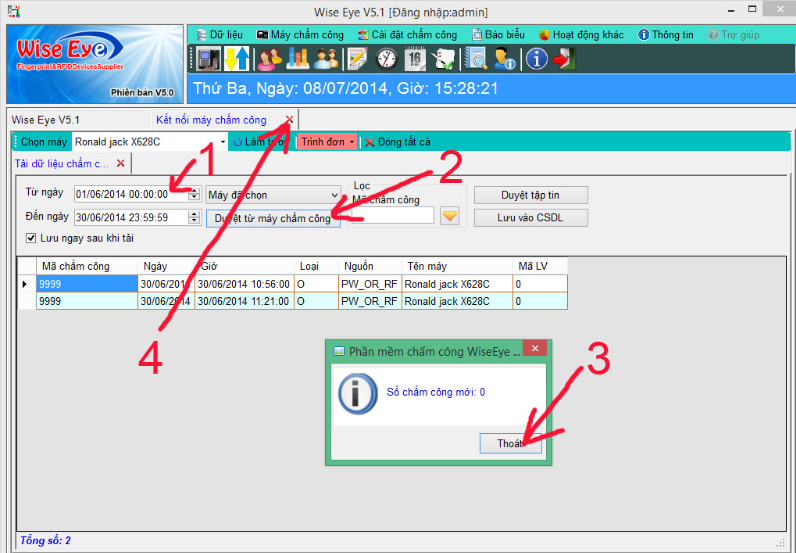Click the 'Đến ngày' date spinner

(x=194, y=217)
